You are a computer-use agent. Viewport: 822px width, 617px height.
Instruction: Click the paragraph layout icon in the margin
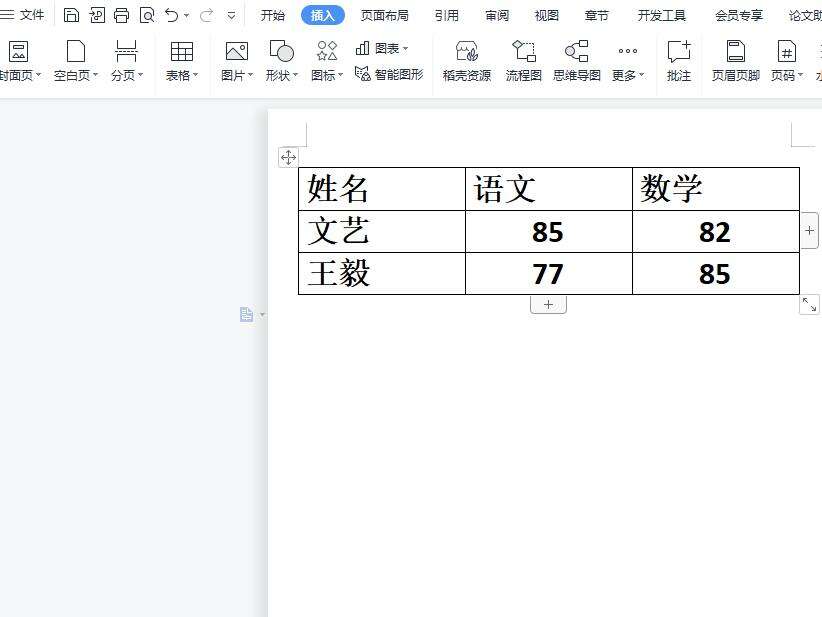tap(246, 315)
